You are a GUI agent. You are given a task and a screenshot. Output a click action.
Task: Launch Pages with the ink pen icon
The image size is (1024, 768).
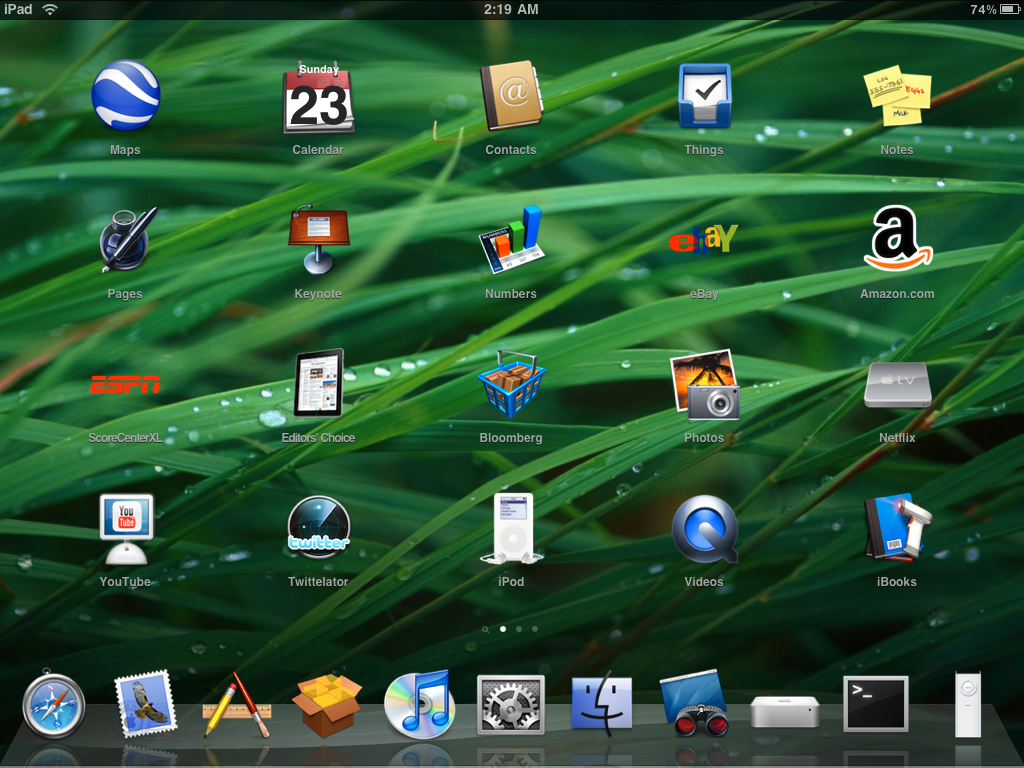(x=128, y=239)
